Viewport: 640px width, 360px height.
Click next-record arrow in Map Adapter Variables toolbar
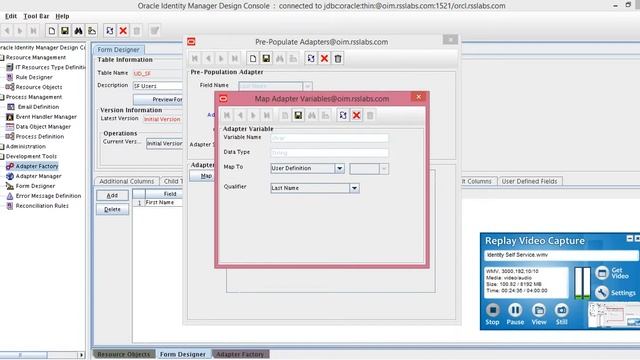click(x=253, y=116)
